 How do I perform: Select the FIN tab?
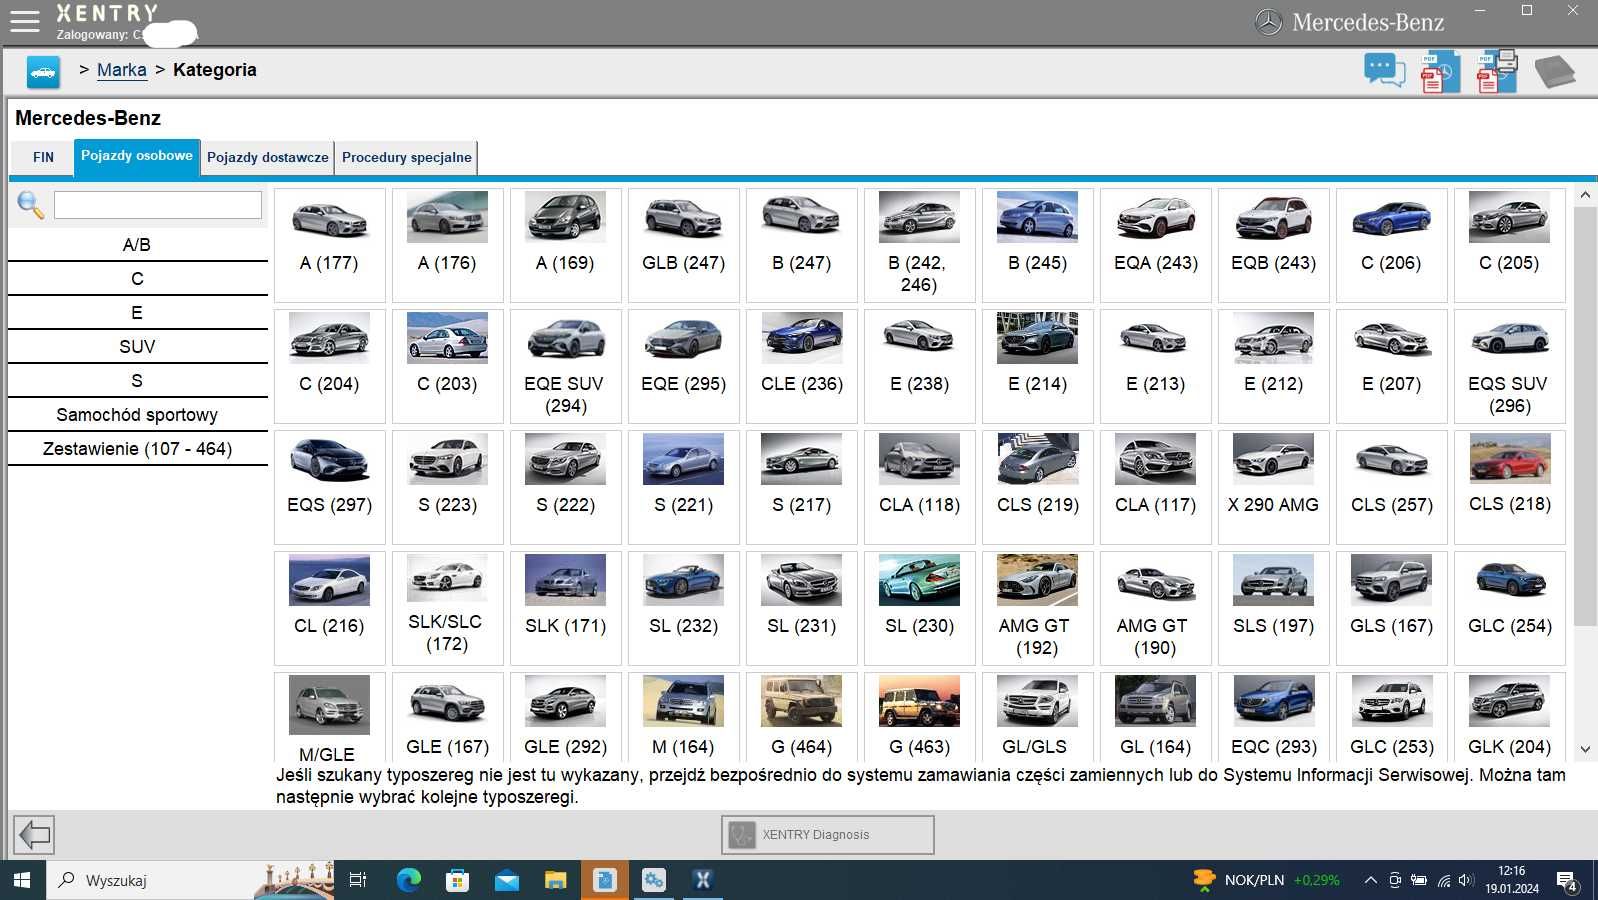[x=43, y=157]
